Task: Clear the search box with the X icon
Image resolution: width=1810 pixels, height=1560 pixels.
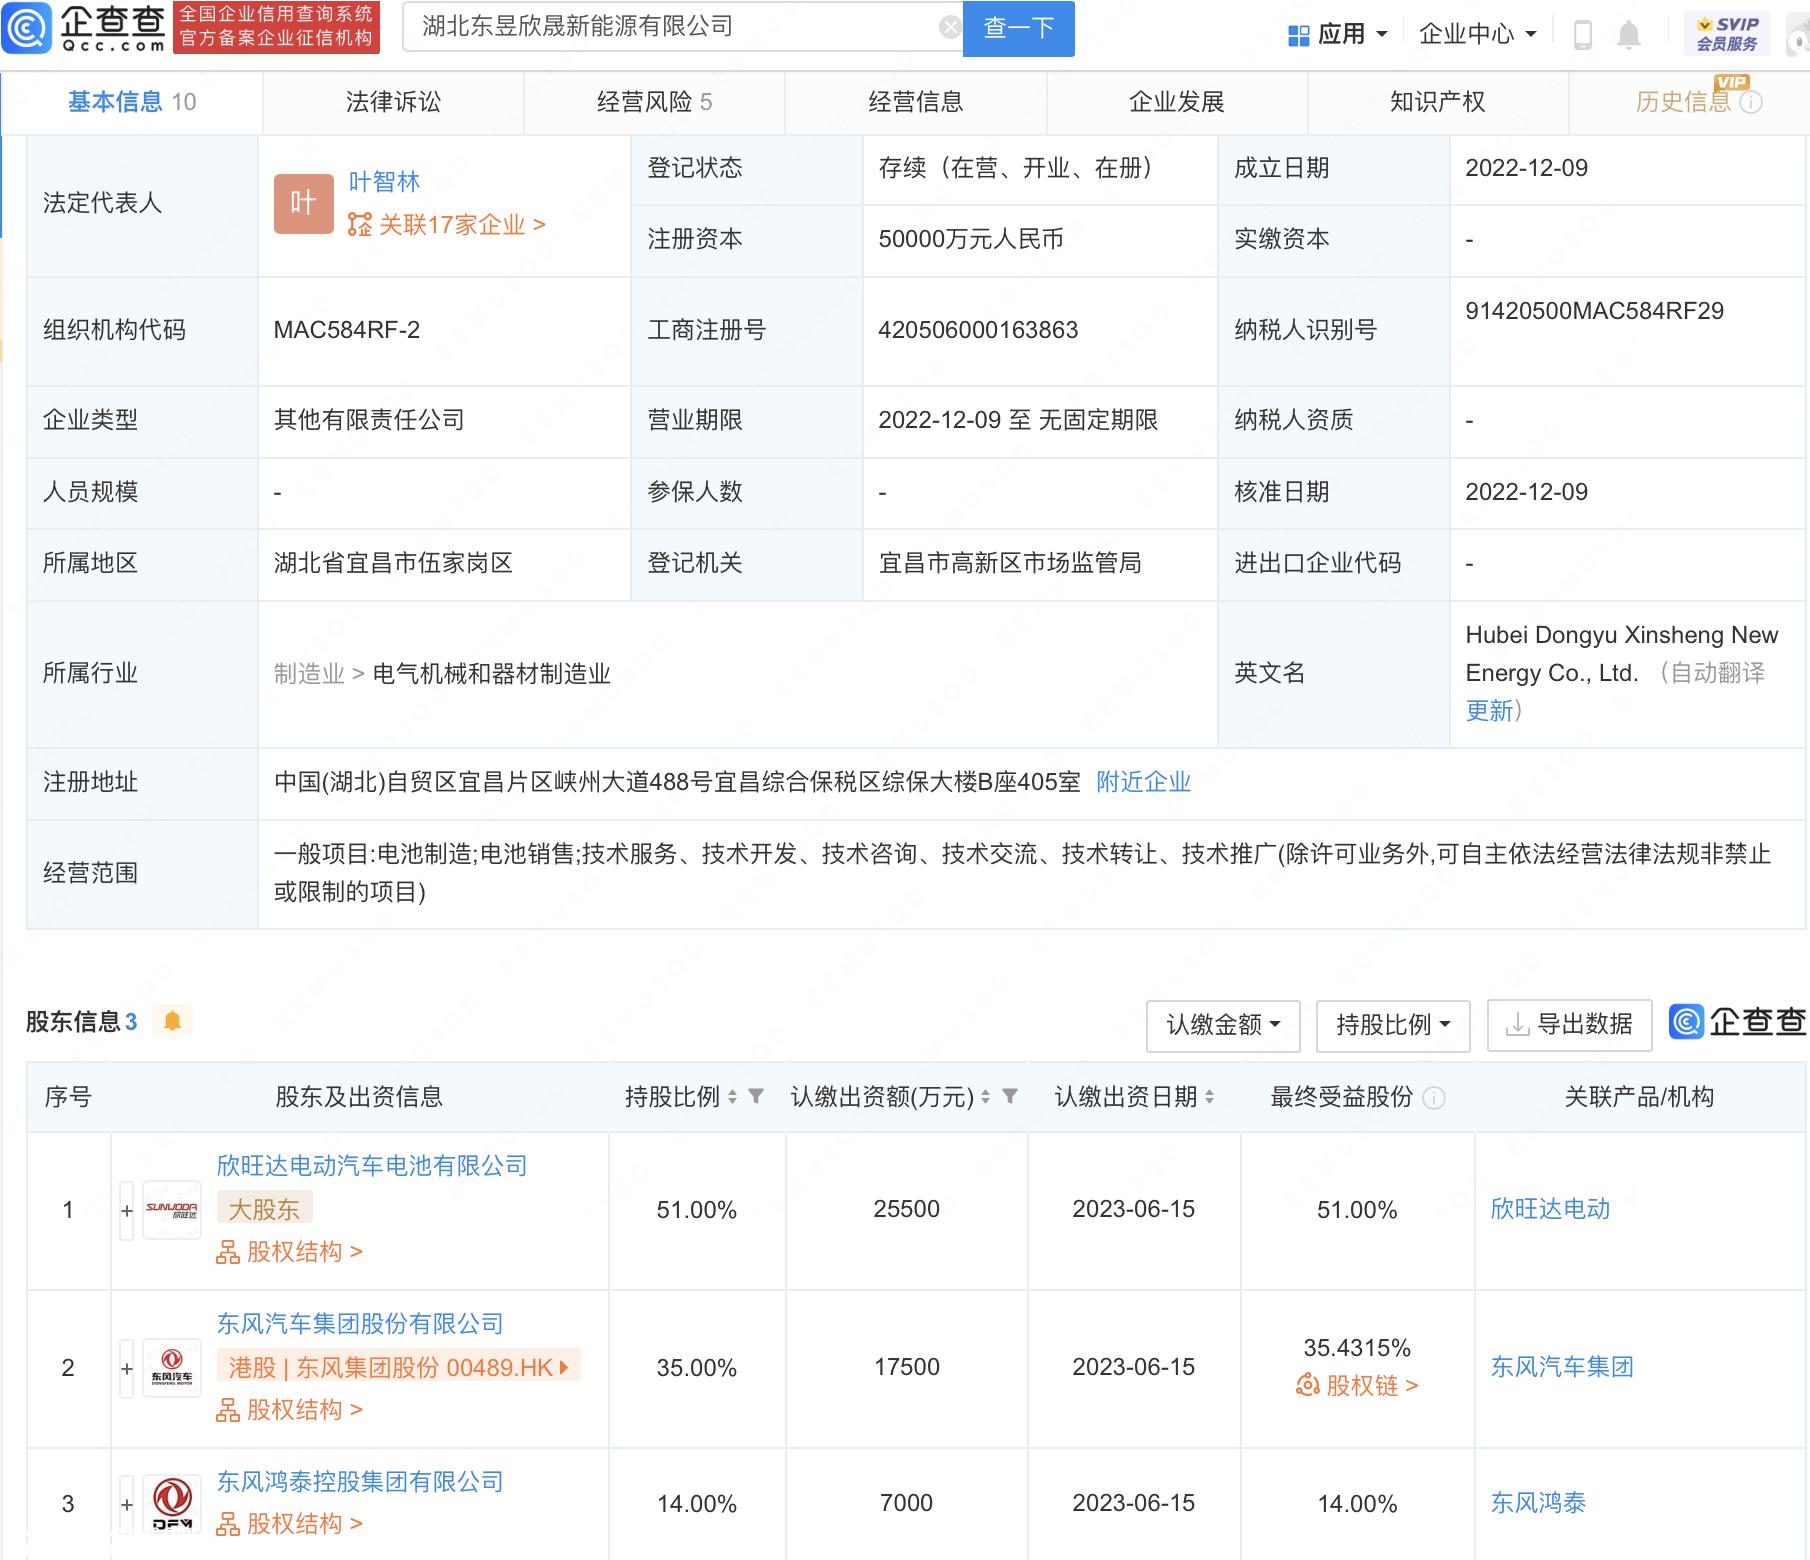Action: tap(950, 27)
